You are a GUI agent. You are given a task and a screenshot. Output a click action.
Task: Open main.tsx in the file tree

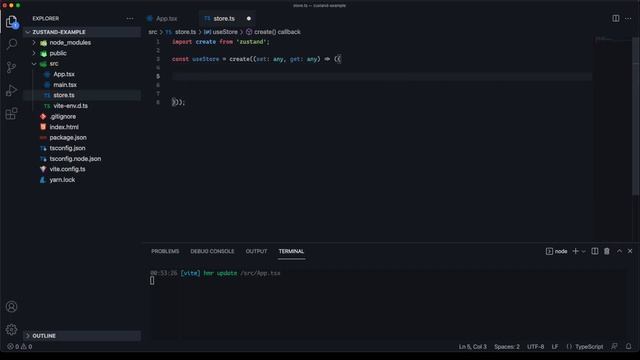click(x=82, y=85)
